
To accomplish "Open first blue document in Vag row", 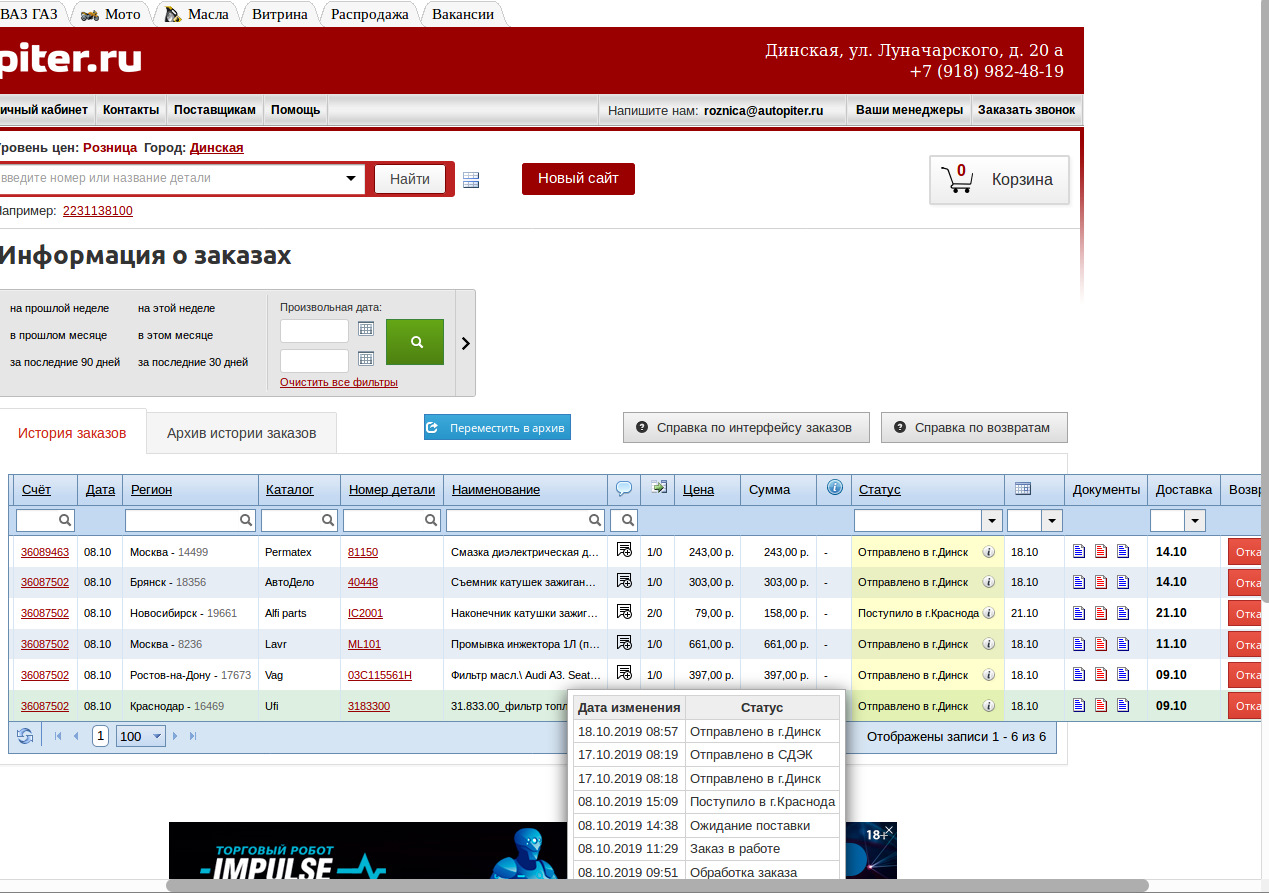I will 1079,675.
